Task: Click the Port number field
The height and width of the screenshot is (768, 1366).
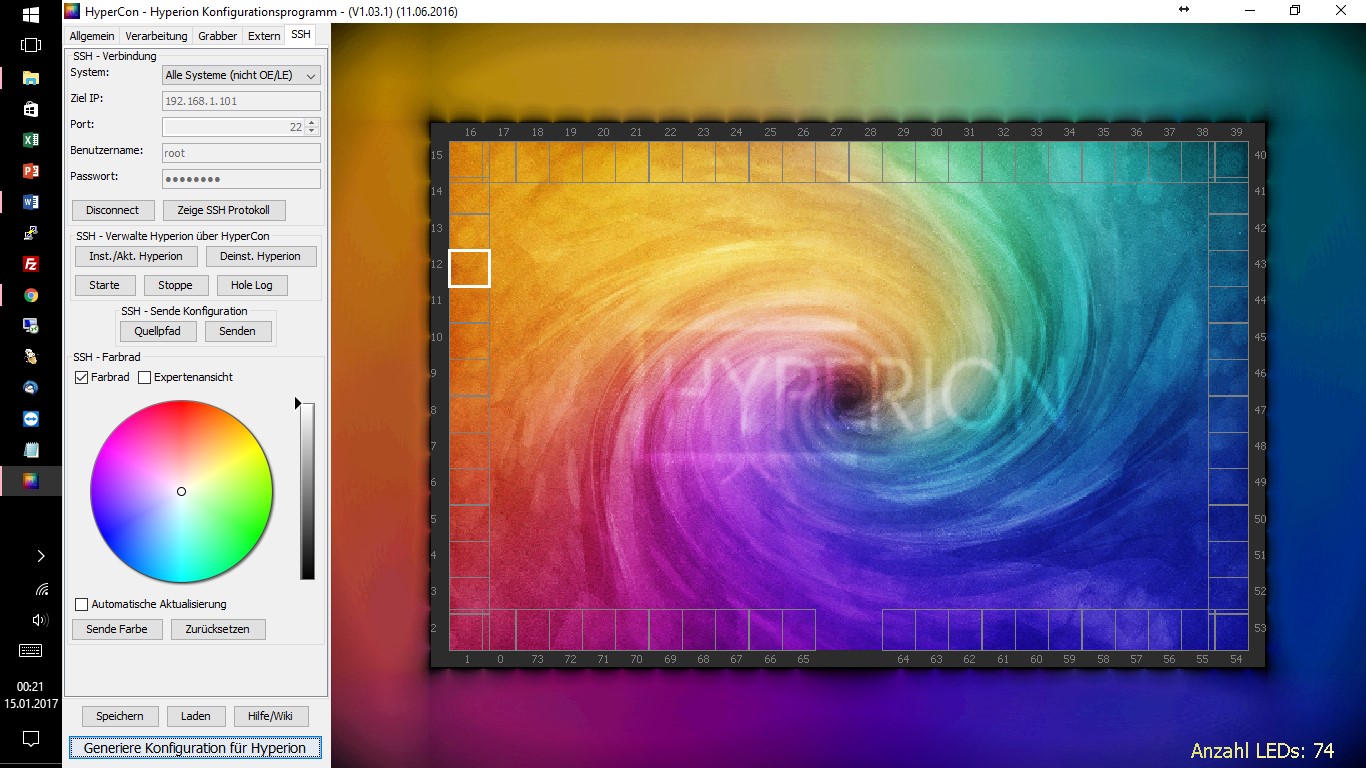Action: click(x=234, y=127)
